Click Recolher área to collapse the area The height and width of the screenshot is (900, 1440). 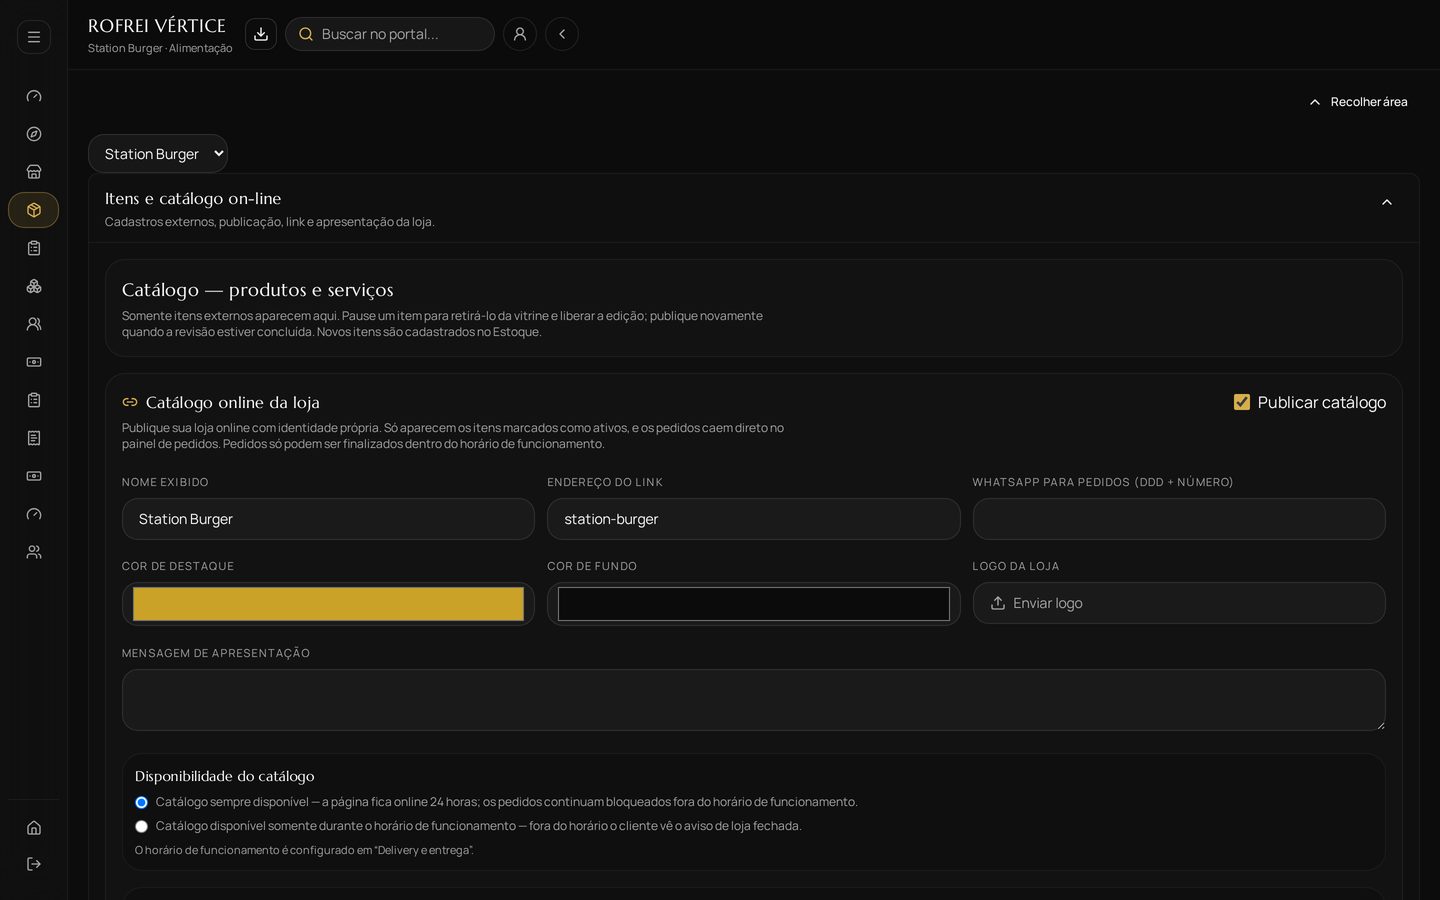(1358, 102)
